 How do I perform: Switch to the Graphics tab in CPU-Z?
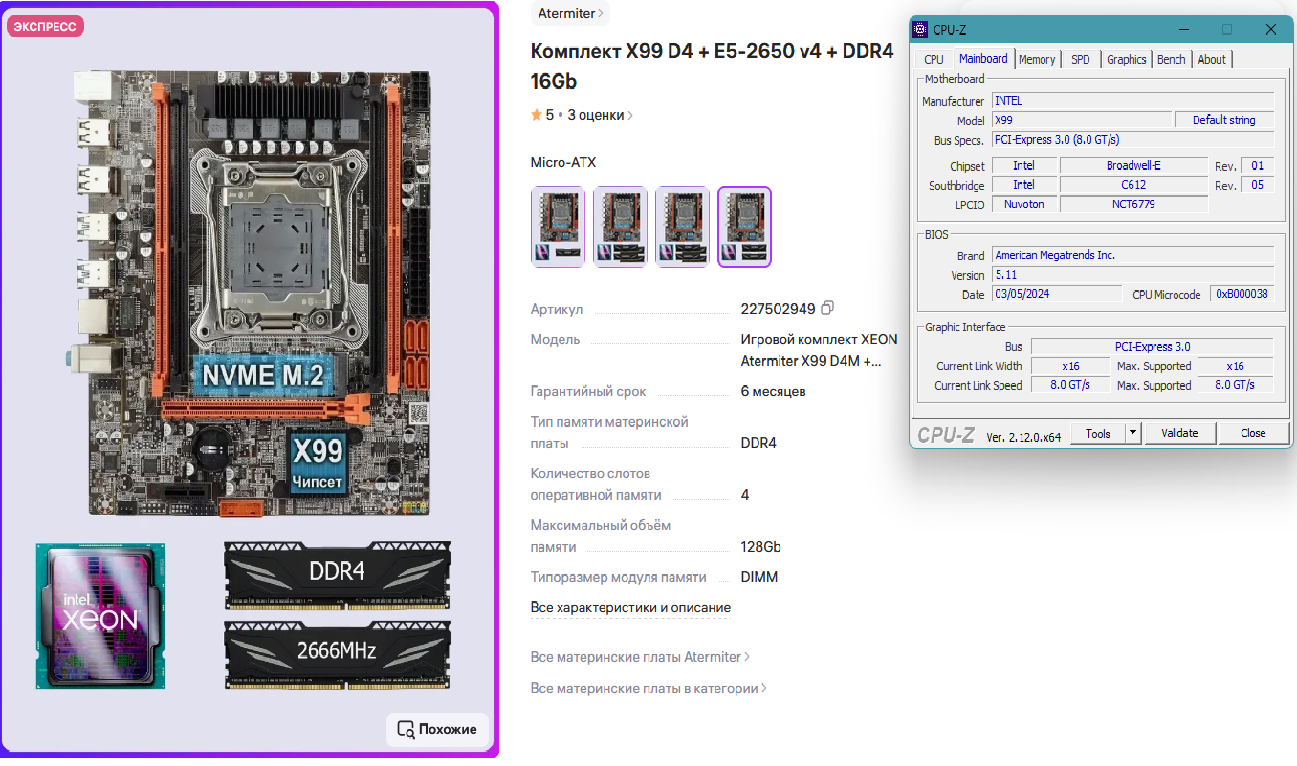[x=1127, y=60]
